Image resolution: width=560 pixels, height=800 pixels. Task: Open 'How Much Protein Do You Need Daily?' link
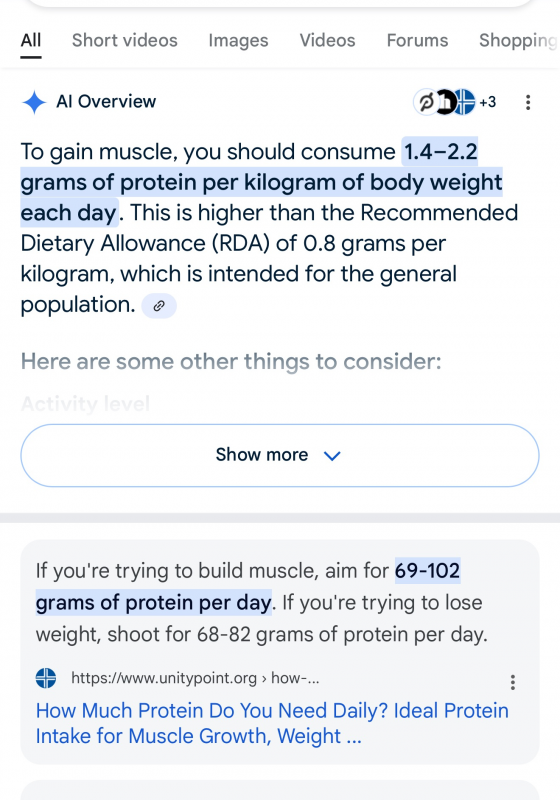[272, 723]
